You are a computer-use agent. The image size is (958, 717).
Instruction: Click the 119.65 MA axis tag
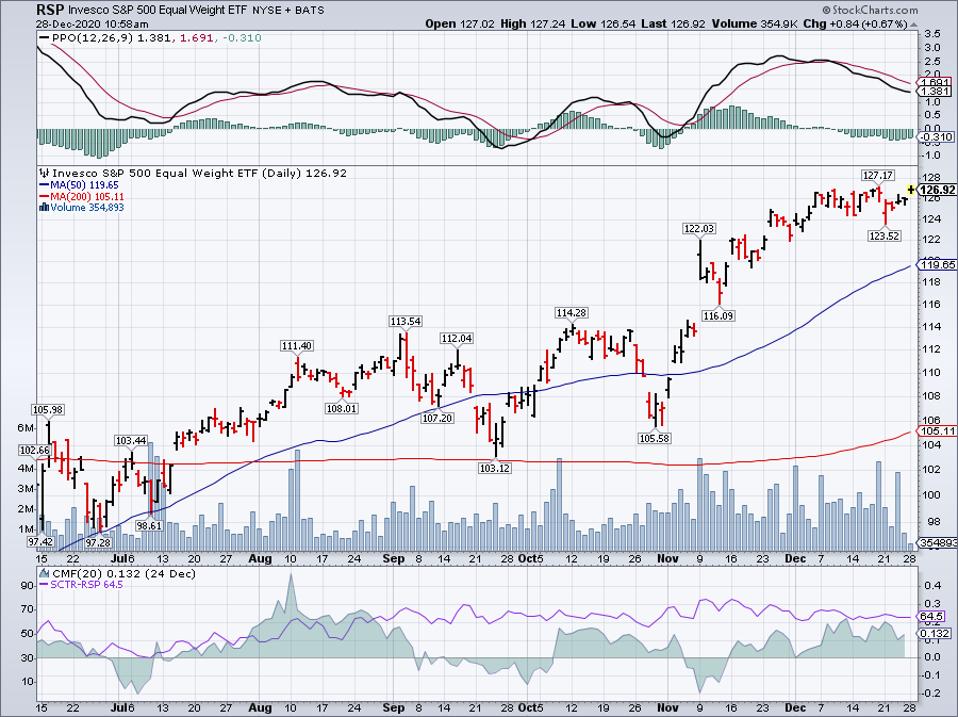pos(937,264)
